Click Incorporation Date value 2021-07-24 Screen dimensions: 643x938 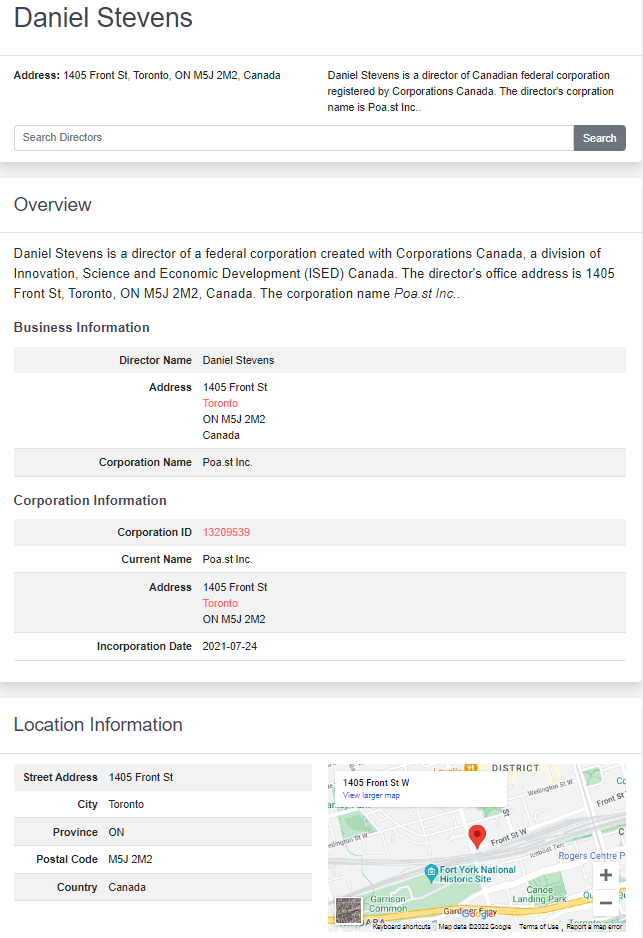[230, 646]
